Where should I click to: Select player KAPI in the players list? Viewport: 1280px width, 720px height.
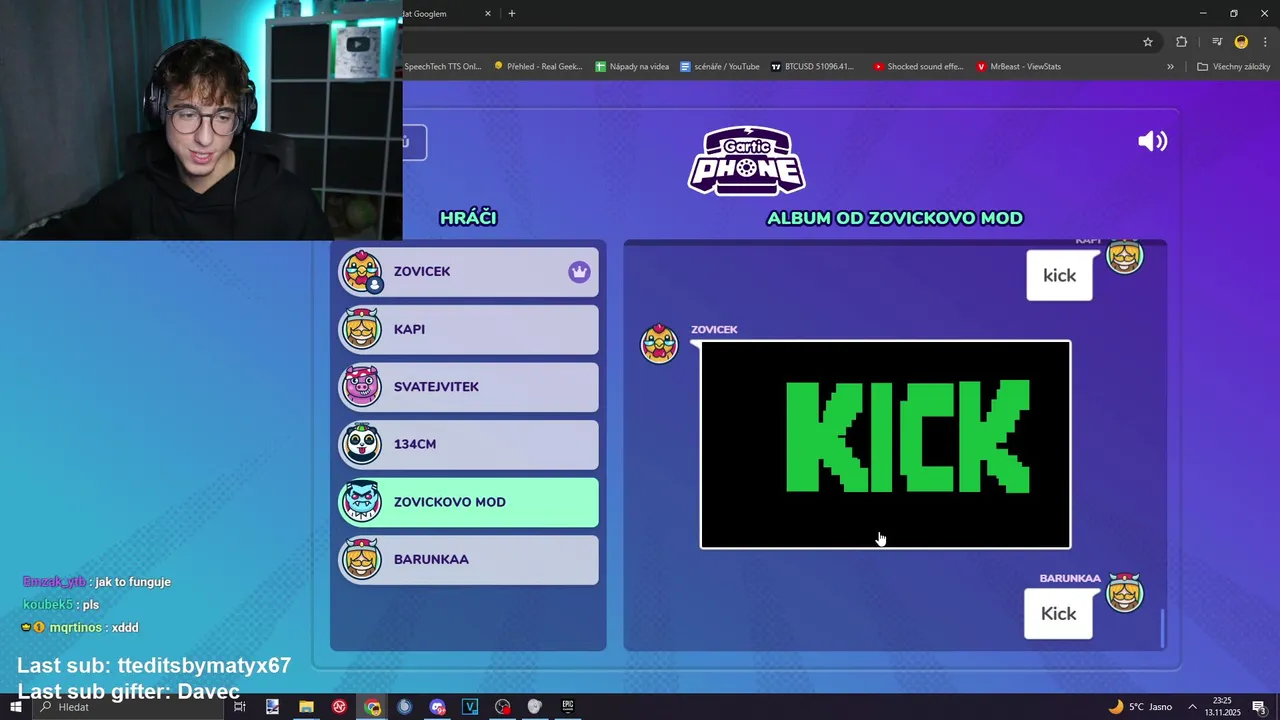tap(468, 329)
